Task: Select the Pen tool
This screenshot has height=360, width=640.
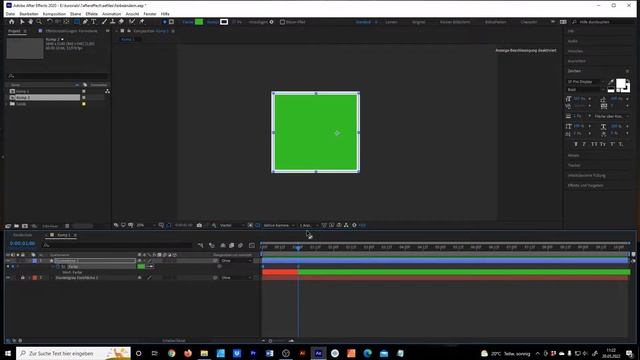Action: pos(85,22)
